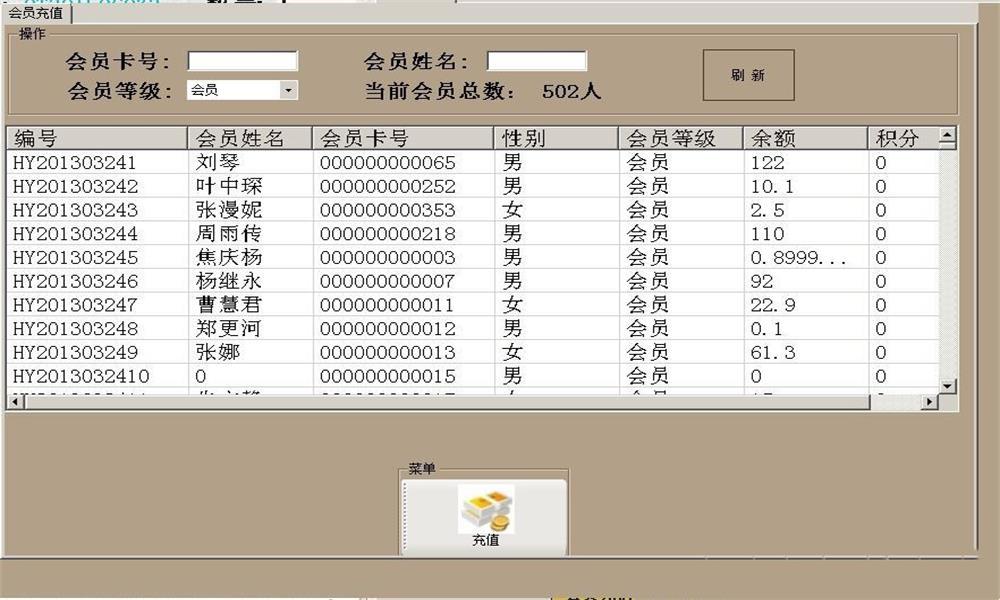Focus the 会员姓名 input field

pos(536,61)
